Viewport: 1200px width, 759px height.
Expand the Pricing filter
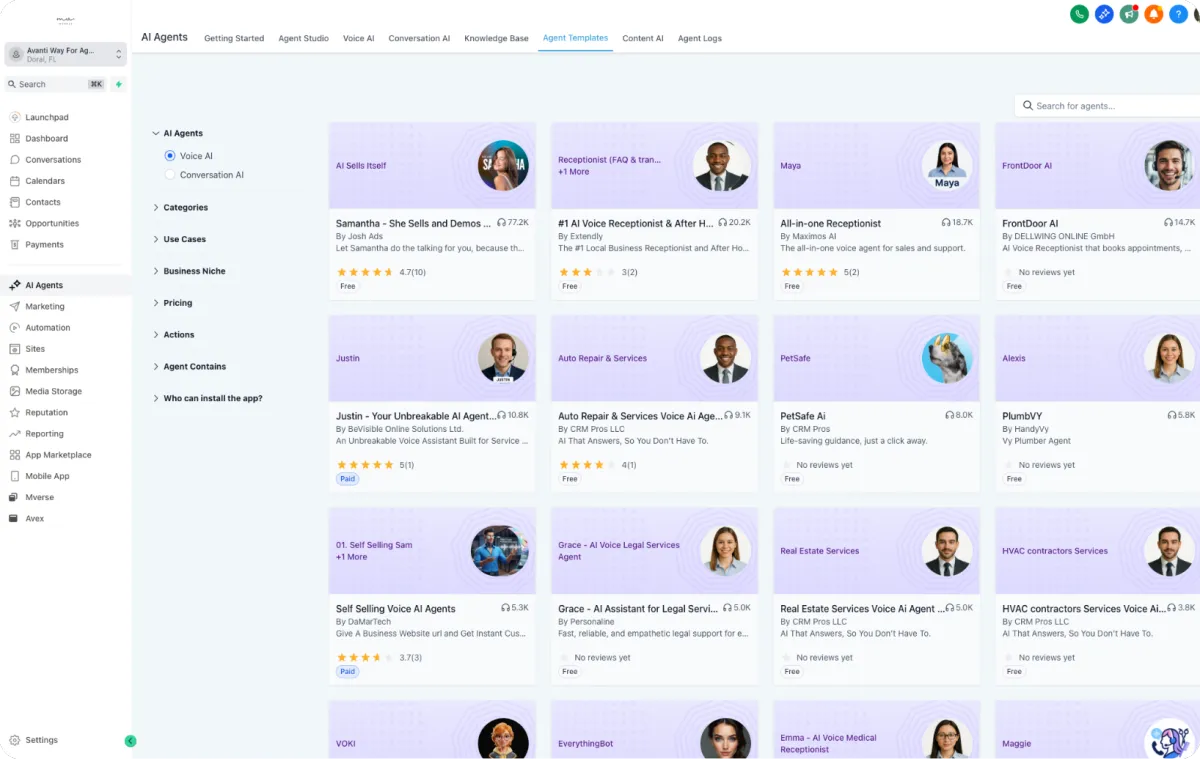click(x=156, y=303)
